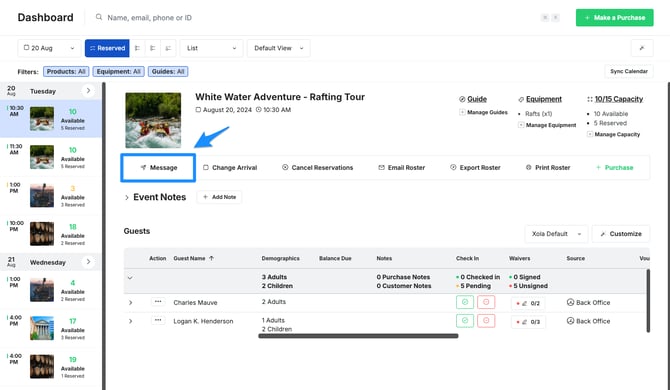Click the Customize button
Image resolution: width=670 pixels, height=390 pixels.
coord(621,234)
